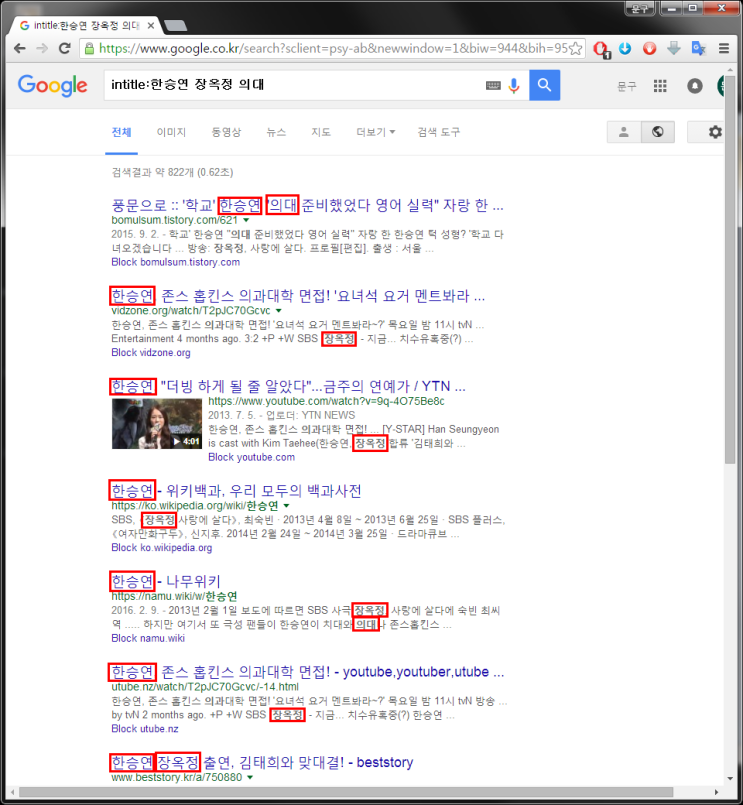This screenshot has width=743, height=805.
Task: Click the scroll-right arrow of horizontal scrollbar
Action: point(716,792)
